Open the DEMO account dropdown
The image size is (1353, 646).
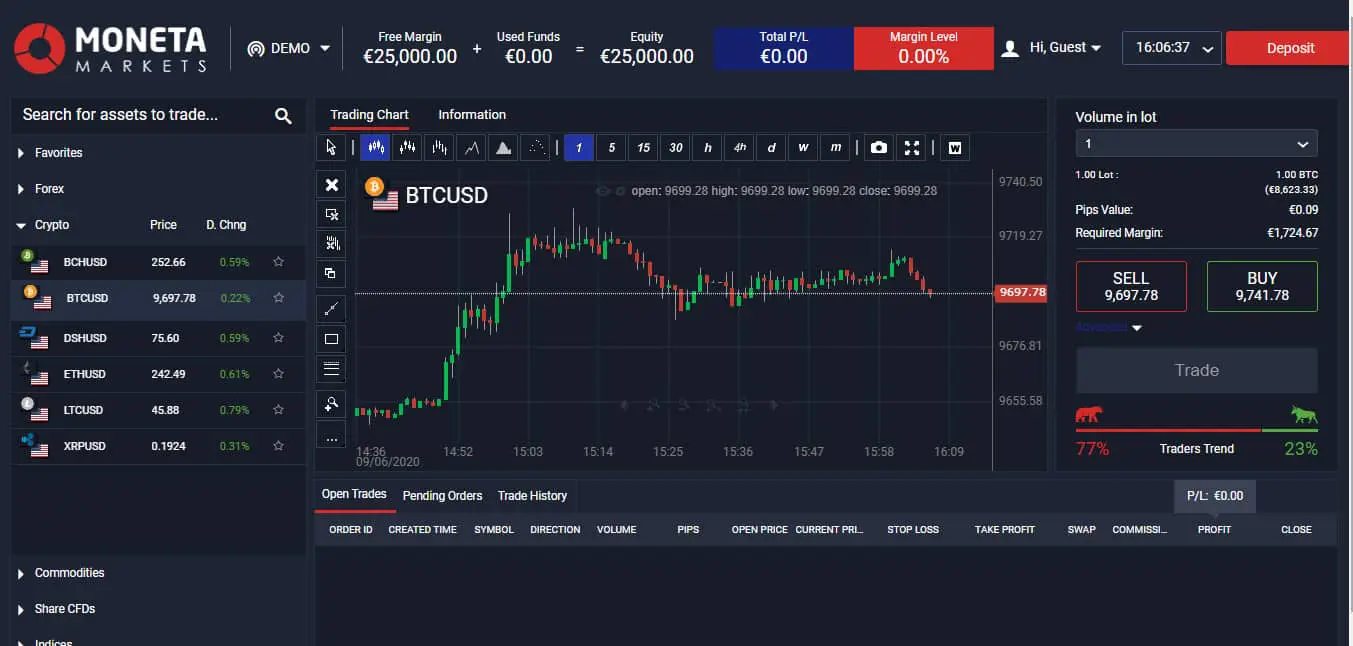(288, 48)
